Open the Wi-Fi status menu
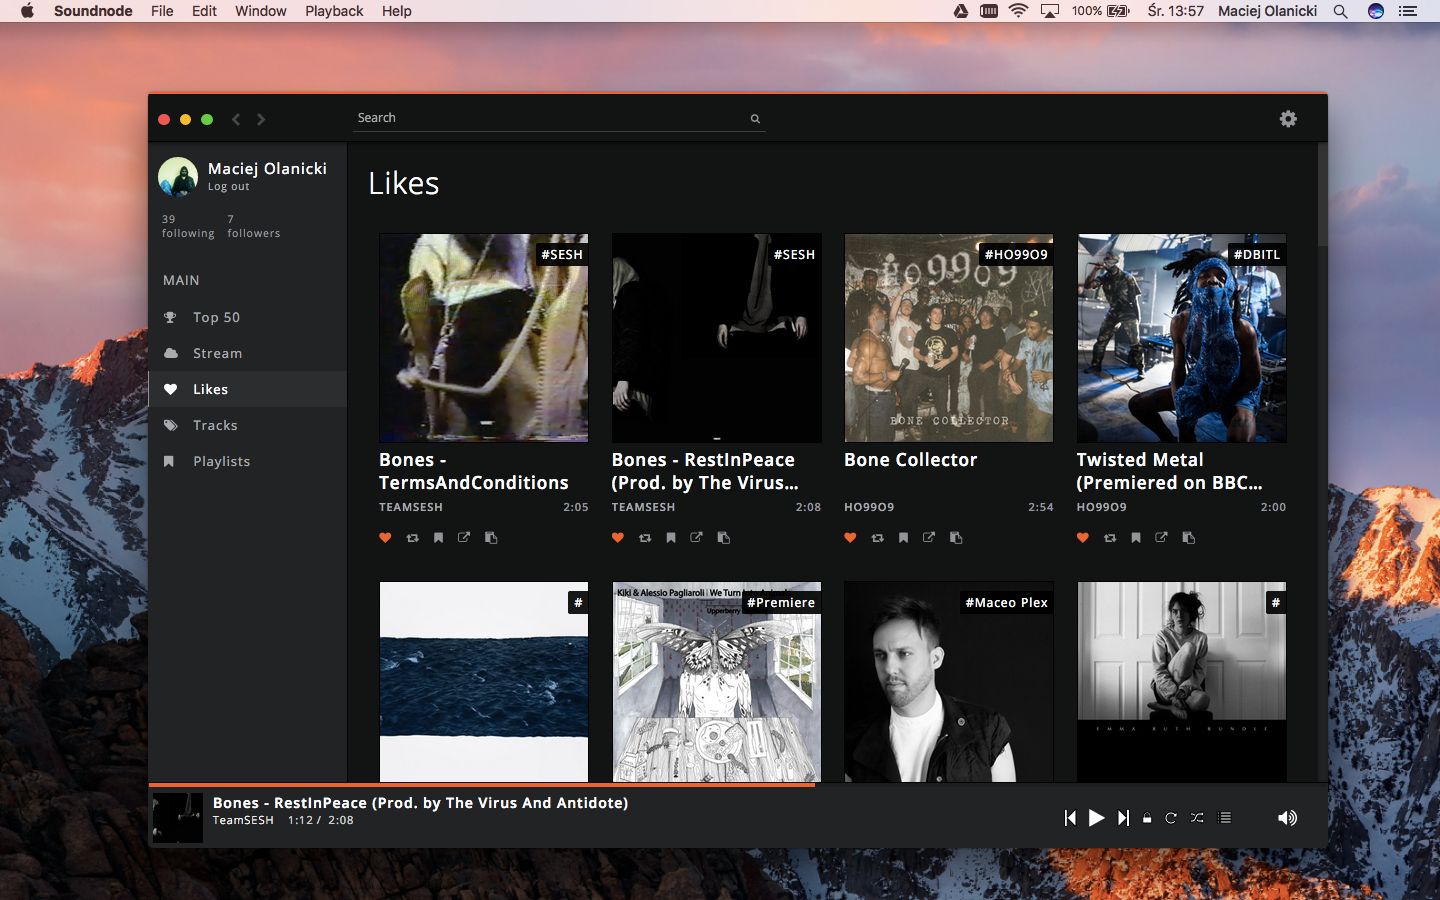Image resolution: width=1440 pixels, height=900 pixels. [1018, 11]
